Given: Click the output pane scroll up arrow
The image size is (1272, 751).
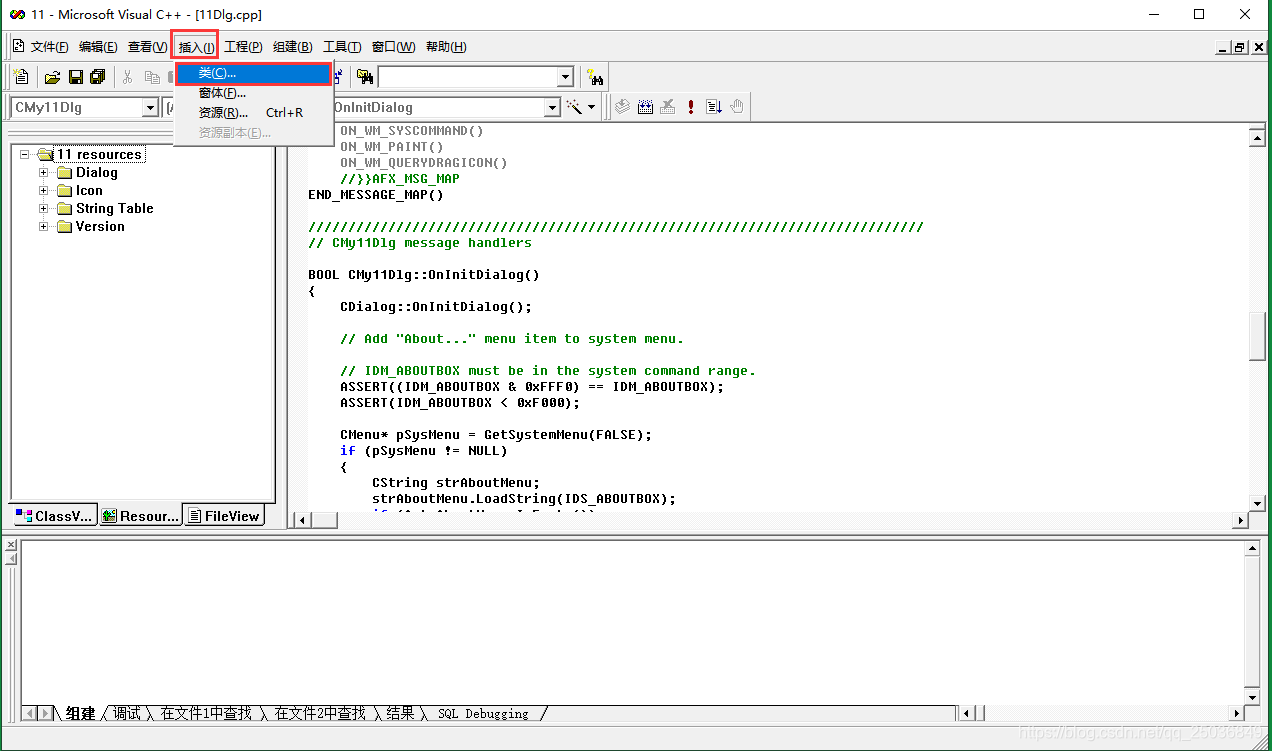Looking at the screenshot, I should [x=1253, y=548].
